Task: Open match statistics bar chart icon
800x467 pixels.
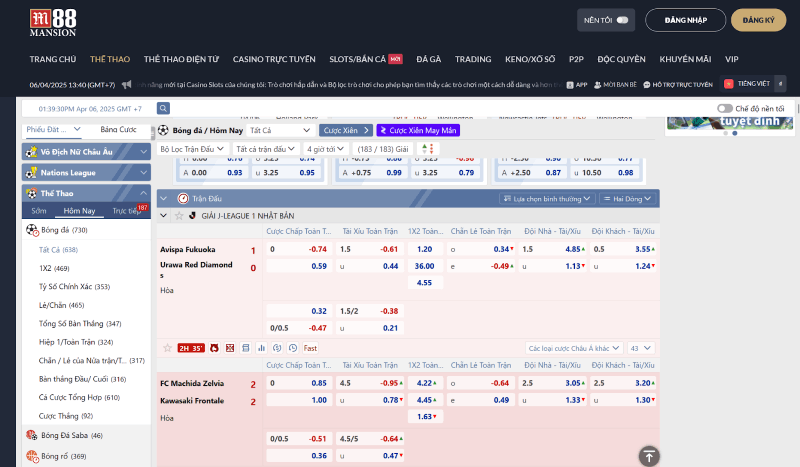Action: [262, 348]
